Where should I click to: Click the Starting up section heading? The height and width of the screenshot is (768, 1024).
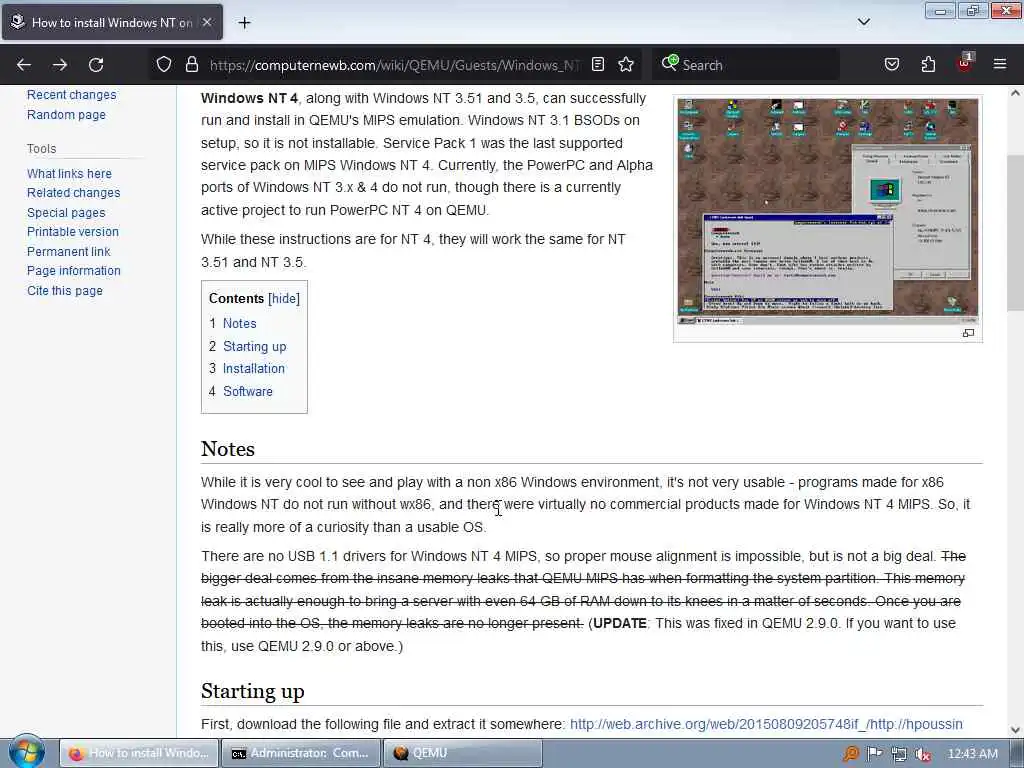click(x=253, y=691)
